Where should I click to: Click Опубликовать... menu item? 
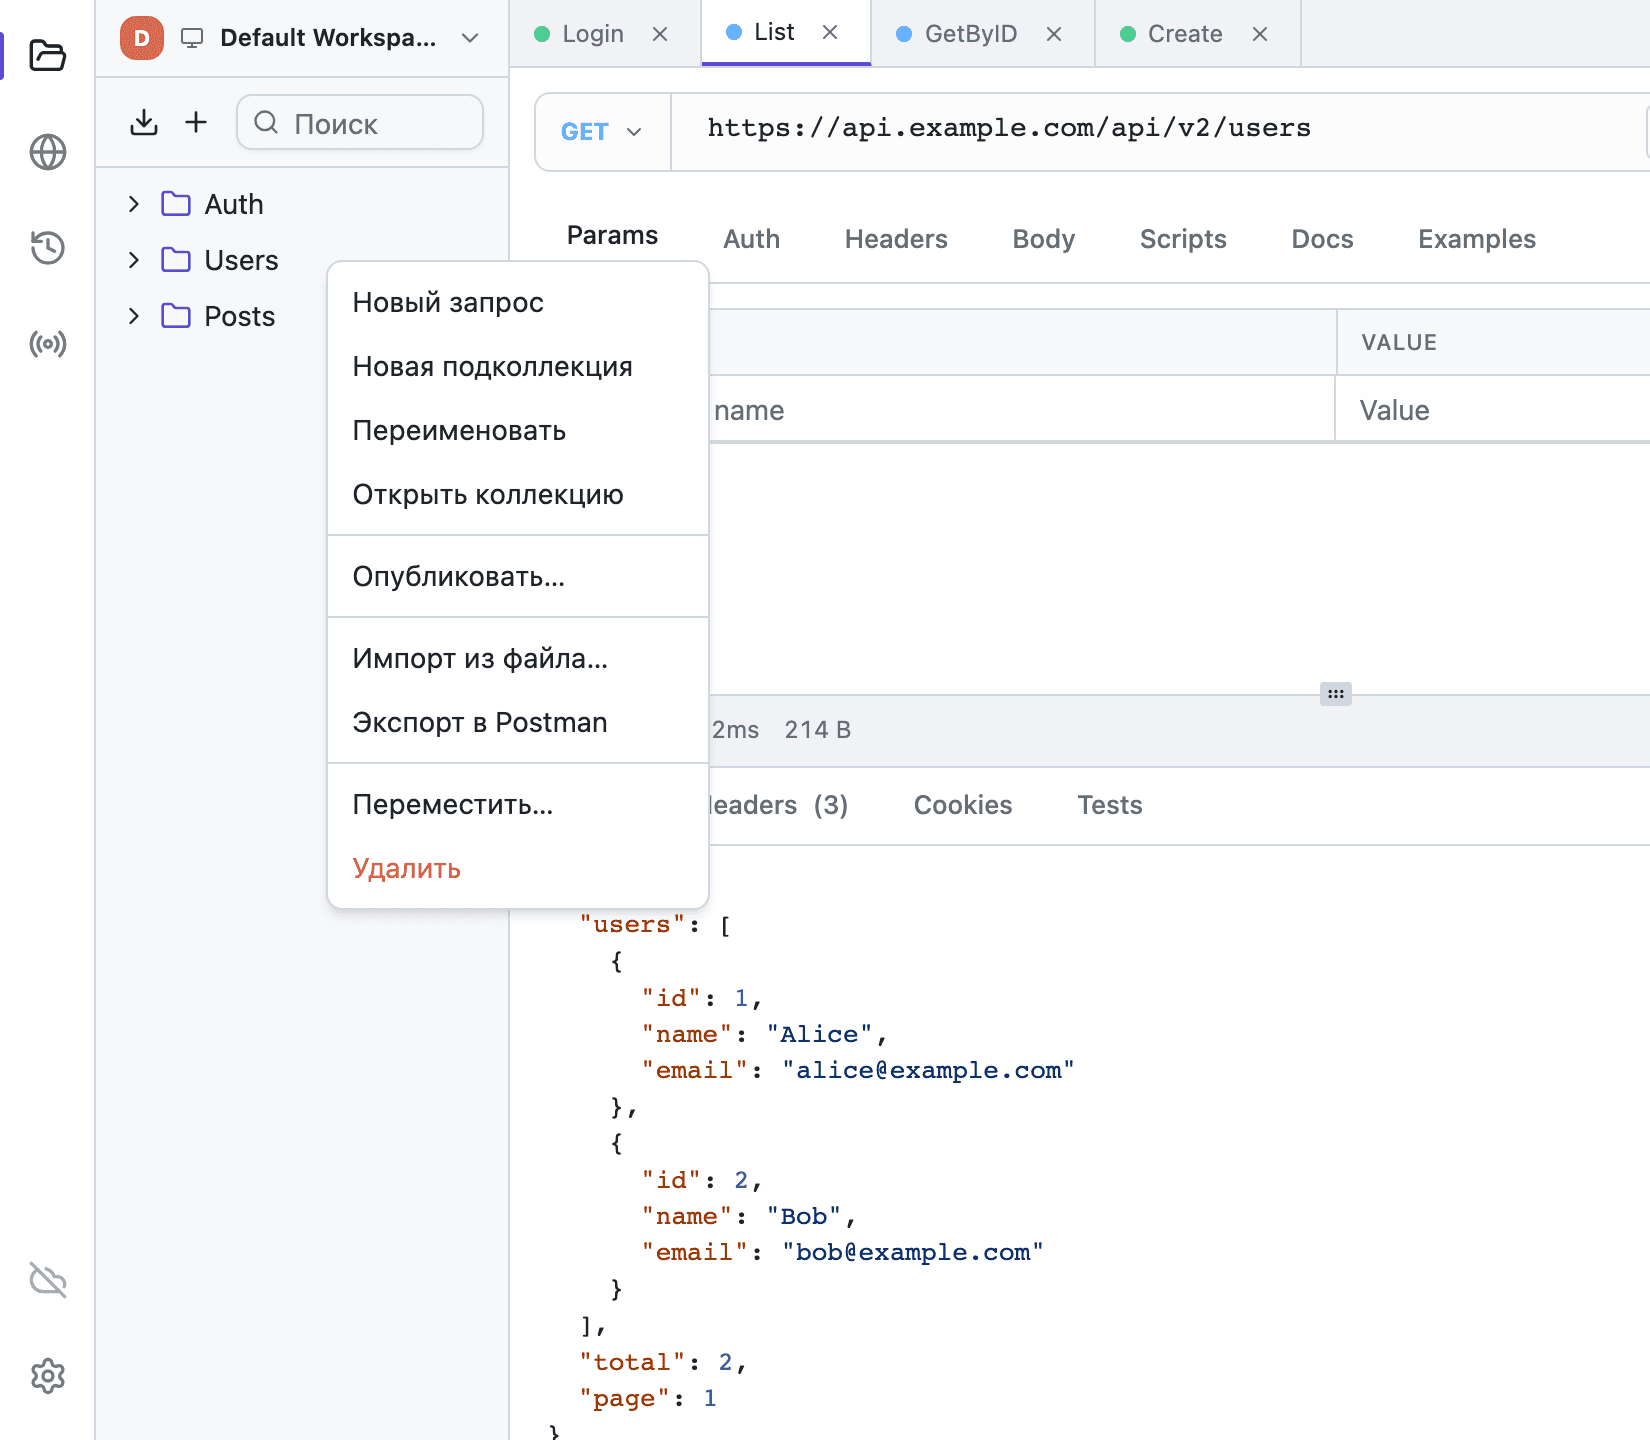pos(518,576)
